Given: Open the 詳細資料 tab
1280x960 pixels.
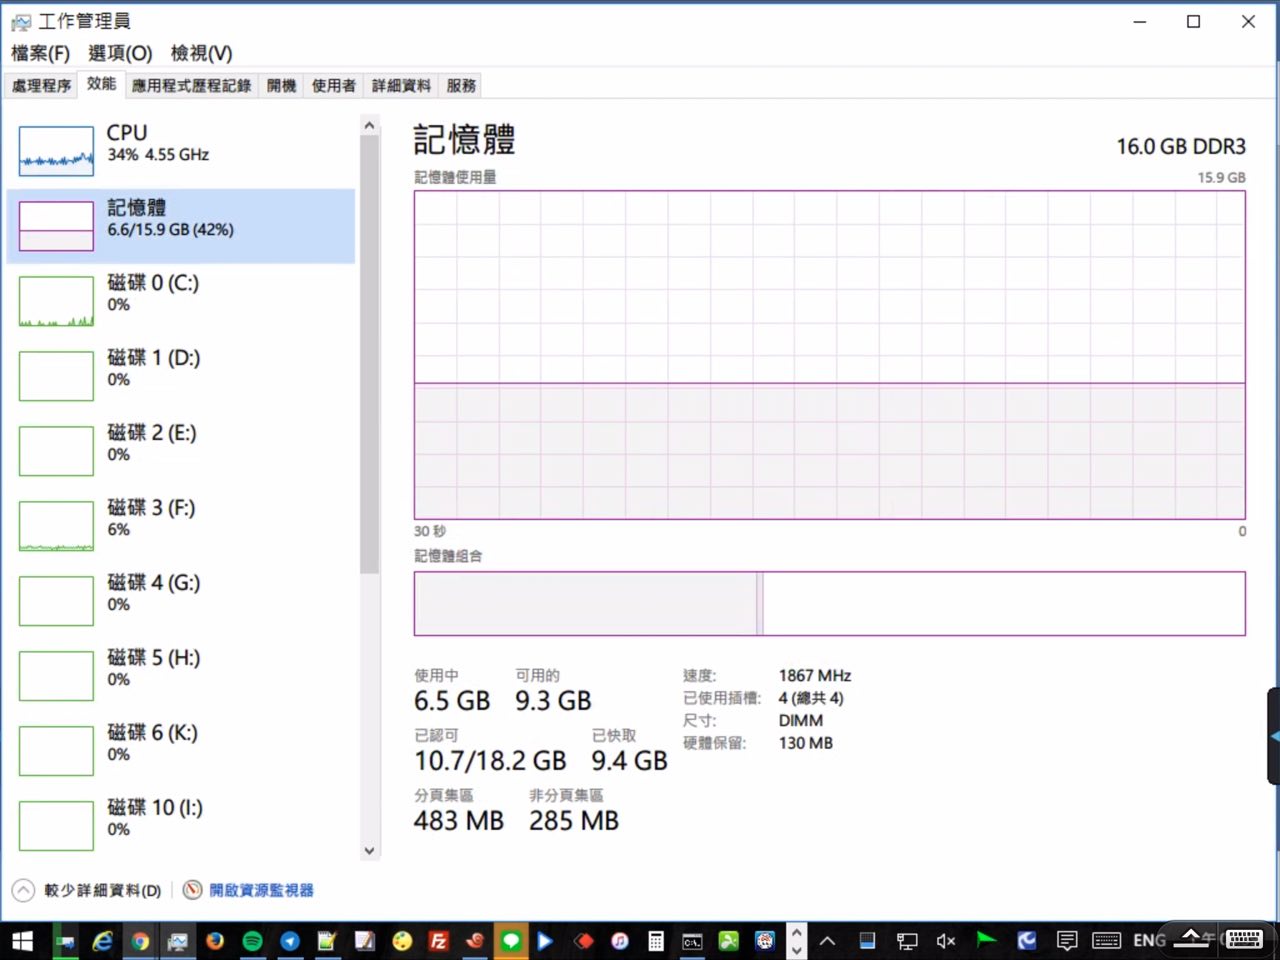Looking at the screenshot, I should coord(401,86).
